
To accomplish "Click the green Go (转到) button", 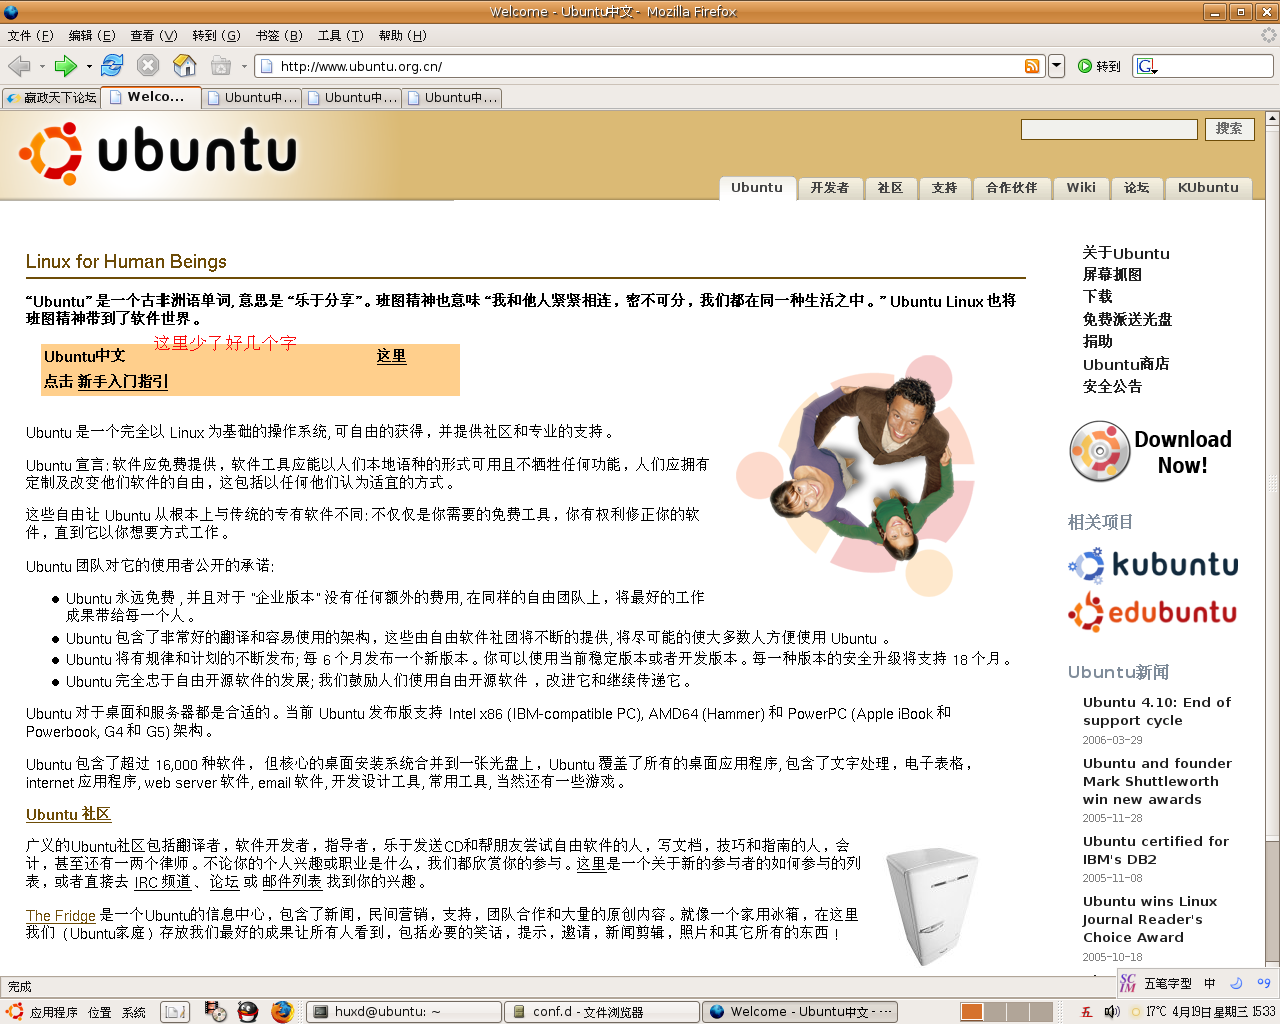I will pyautogui.click(x=1099, y=66).
